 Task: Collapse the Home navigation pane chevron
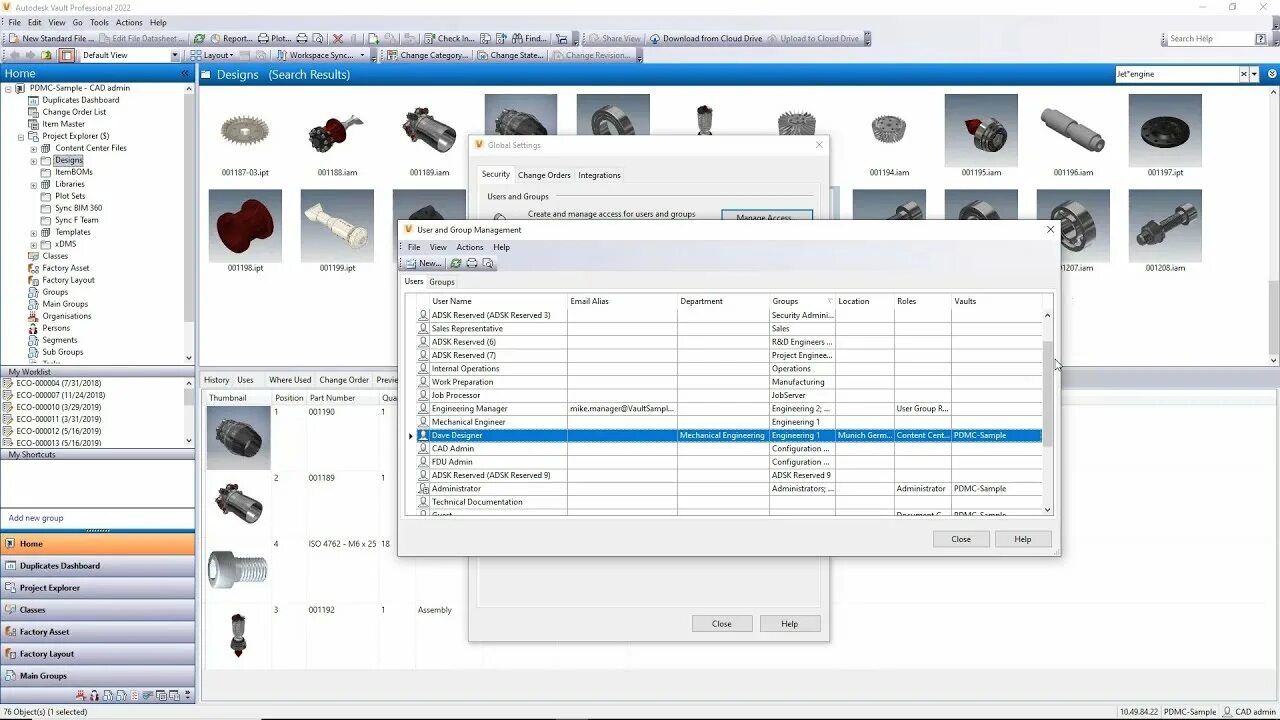click(x=184, y=74)
